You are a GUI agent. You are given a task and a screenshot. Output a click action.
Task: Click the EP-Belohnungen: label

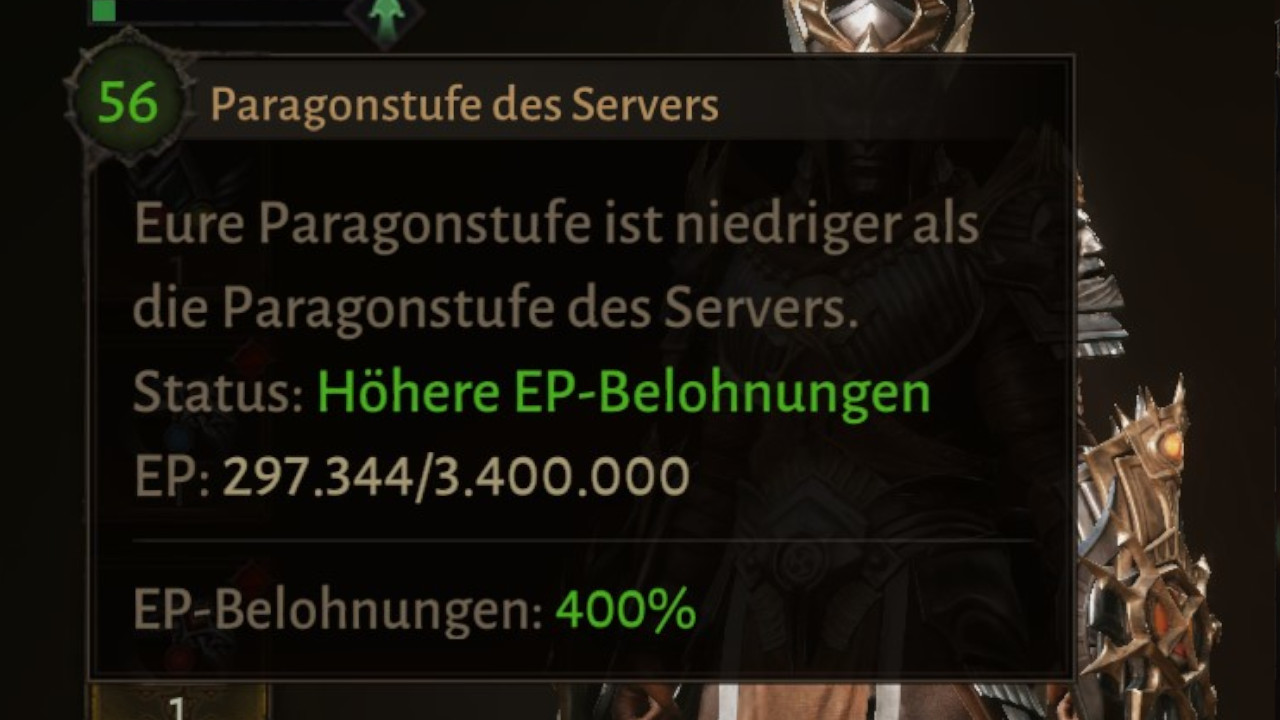click(x=338, y=610)
